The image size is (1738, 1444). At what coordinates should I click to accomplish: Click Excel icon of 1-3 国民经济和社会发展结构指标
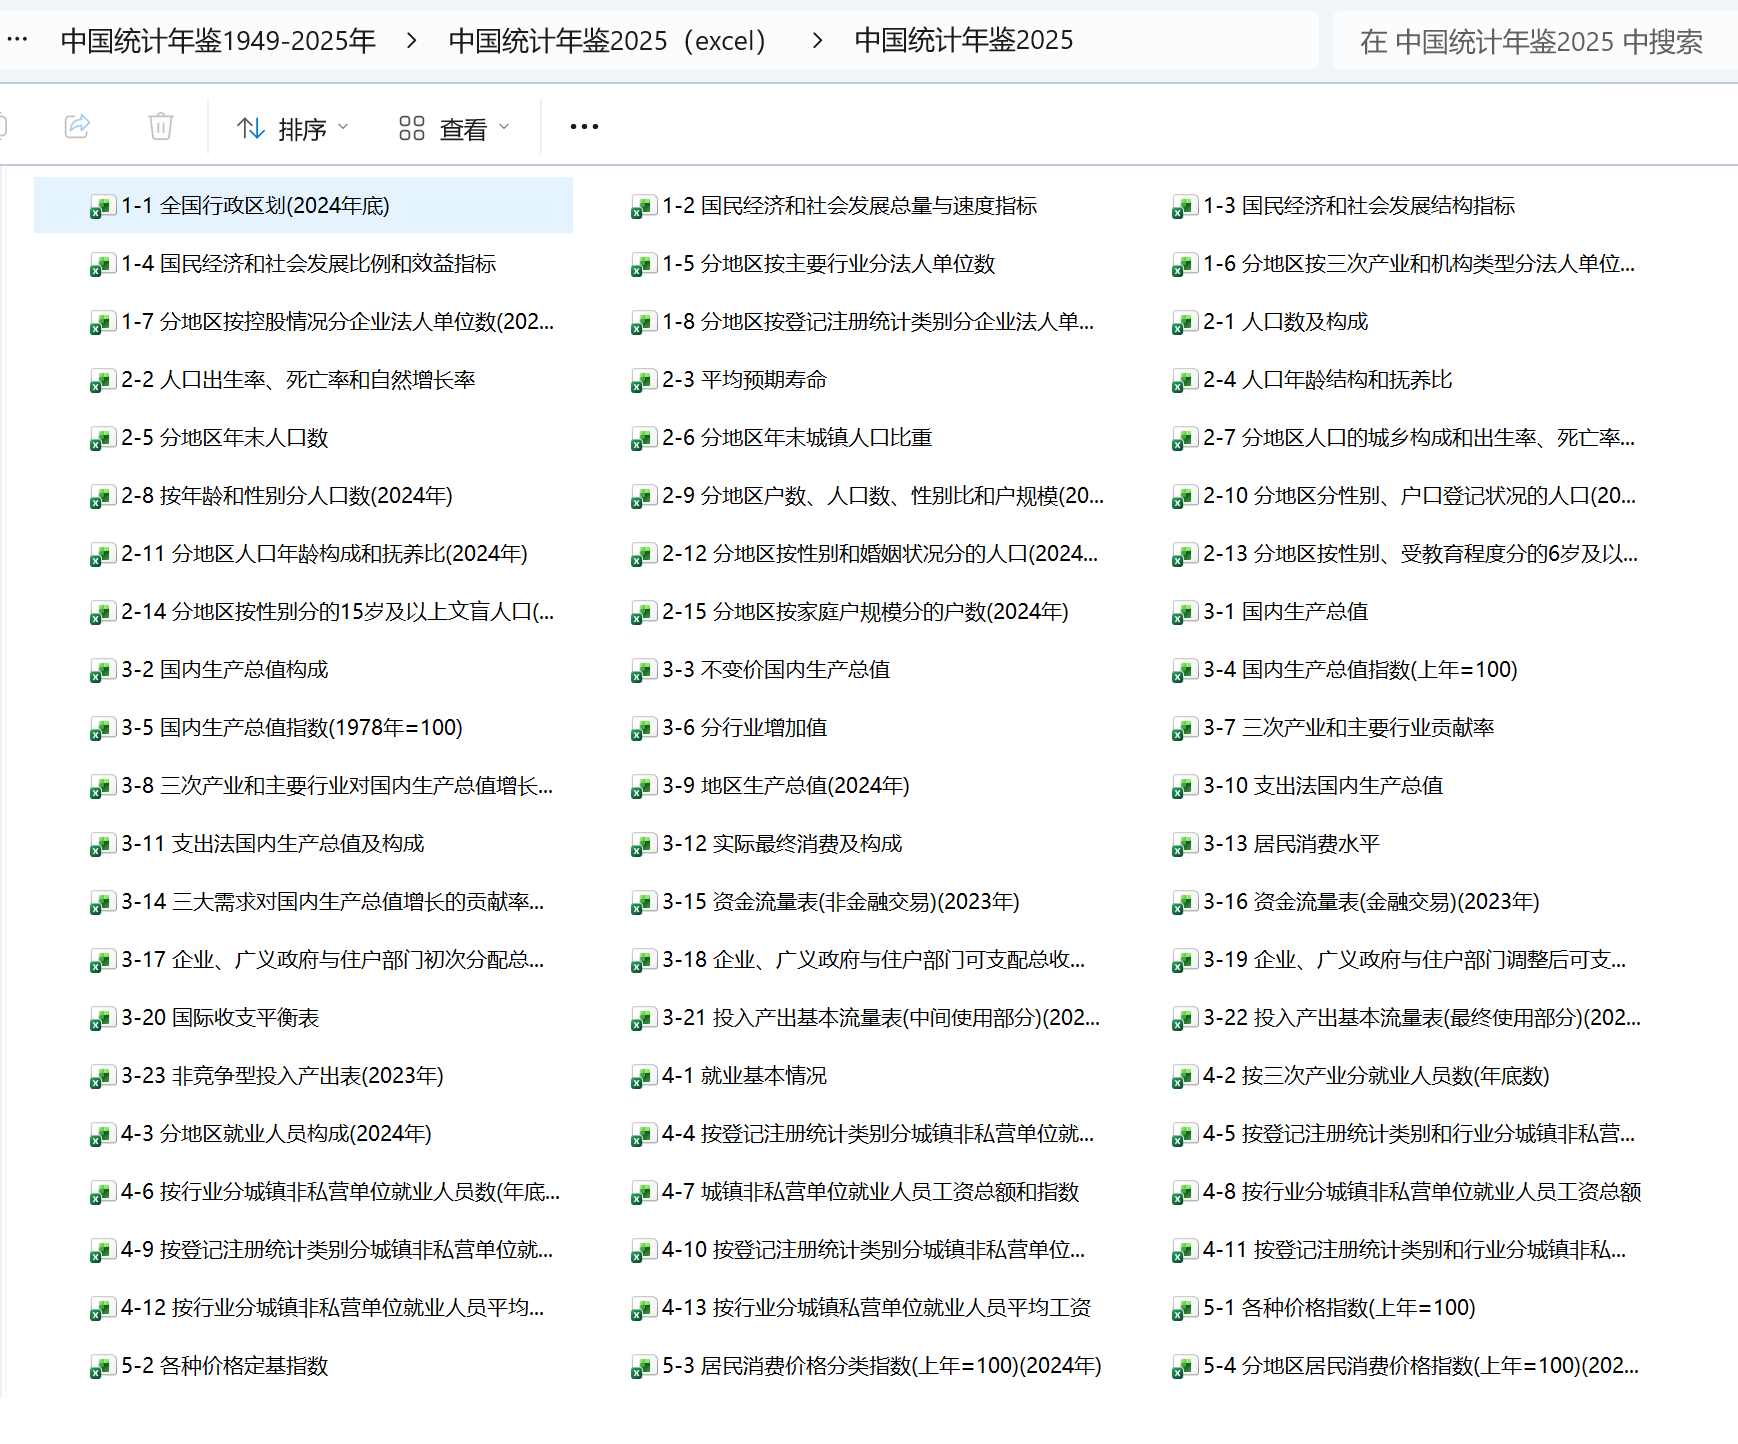1184,207
